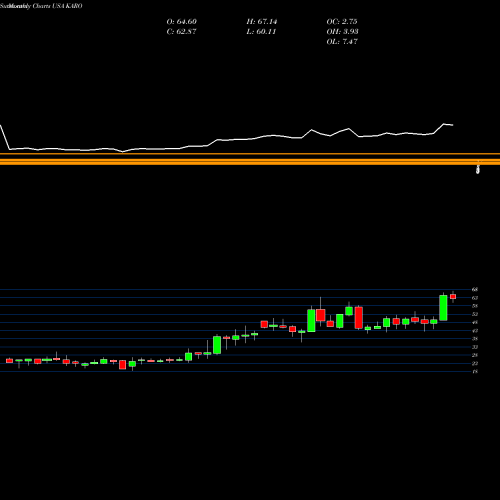Click the last red candle at far right
The image size is (500, 500).
pyautogui.click(x=453, y=297)
